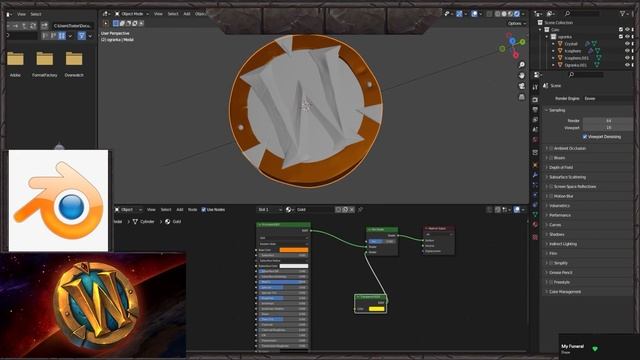Open the 3D viewport View menu
This screenshot has height=360, width=640.
[x=158, y=13]
